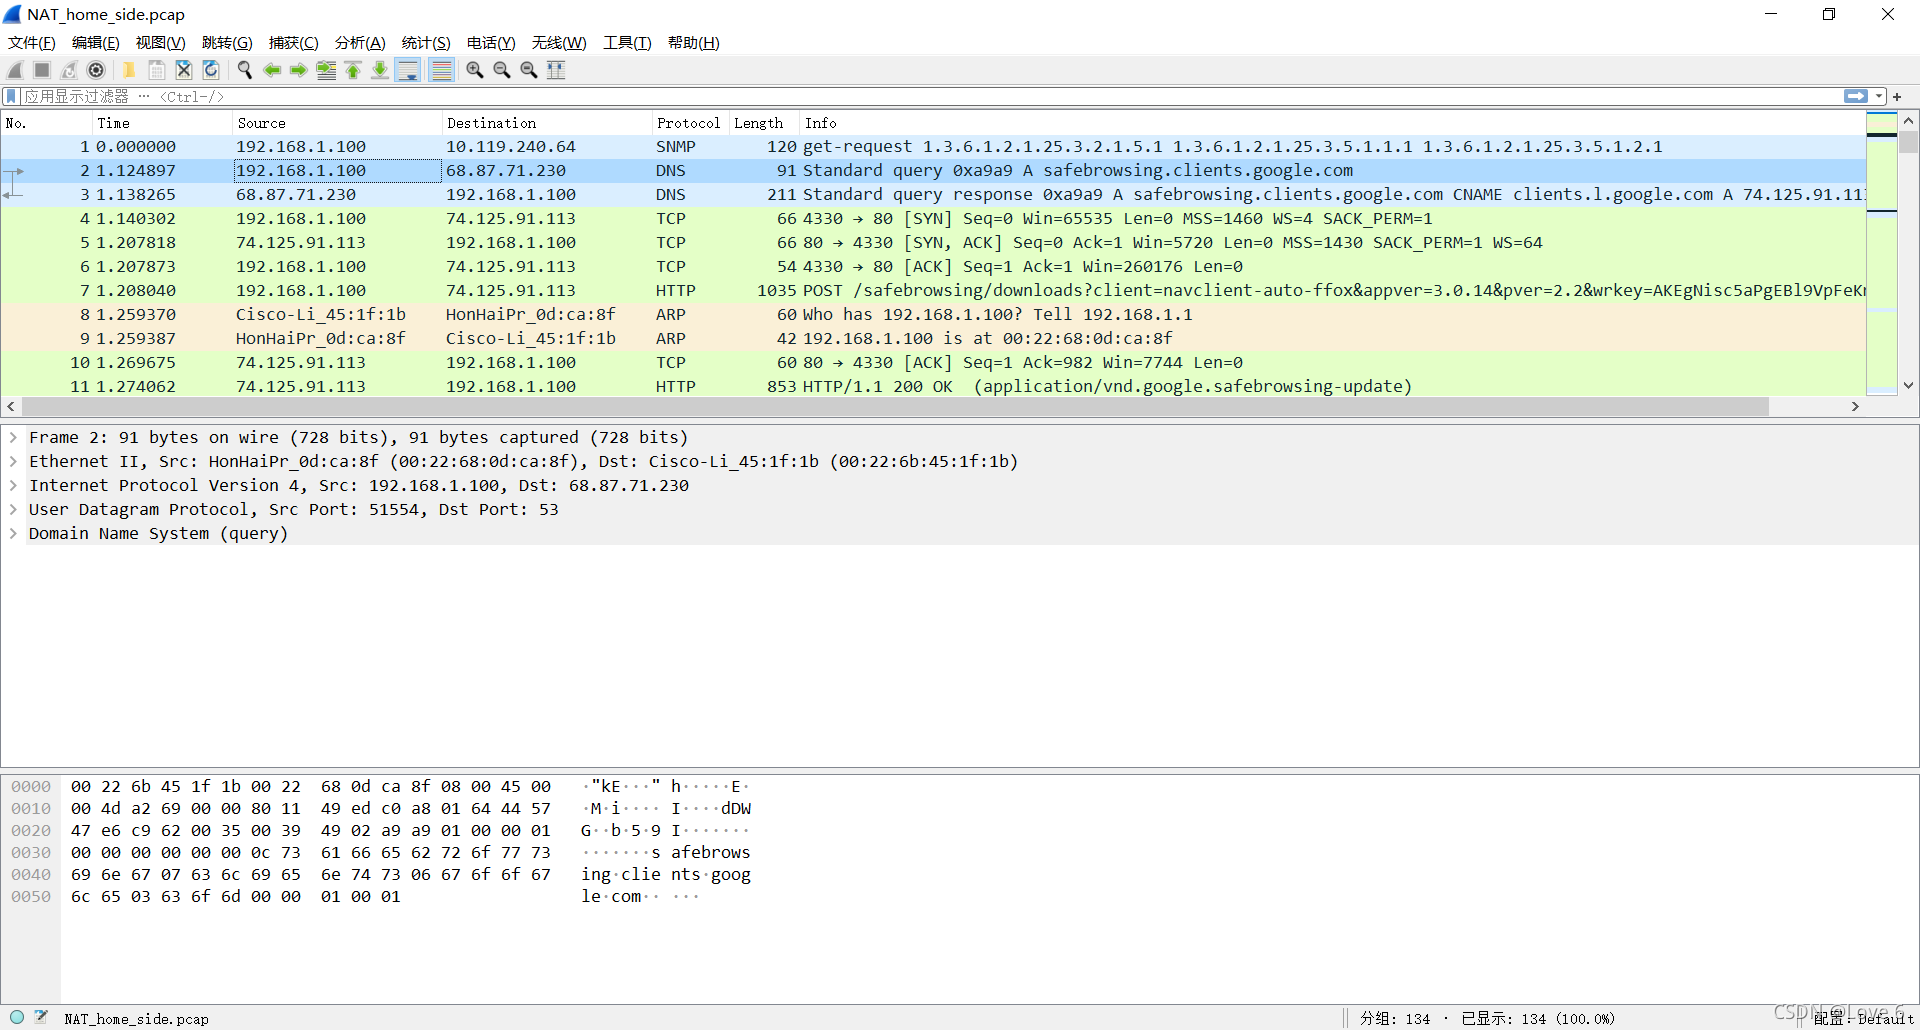Save this capture file
The height and width of the screenshot is (1030, 1920).
(x=156, y=70)
